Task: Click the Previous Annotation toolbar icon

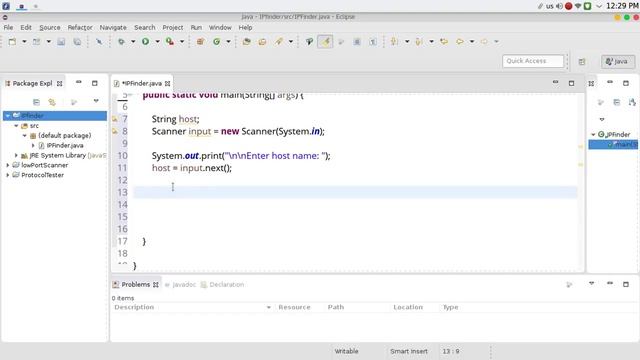Action: tap(419, 42)
